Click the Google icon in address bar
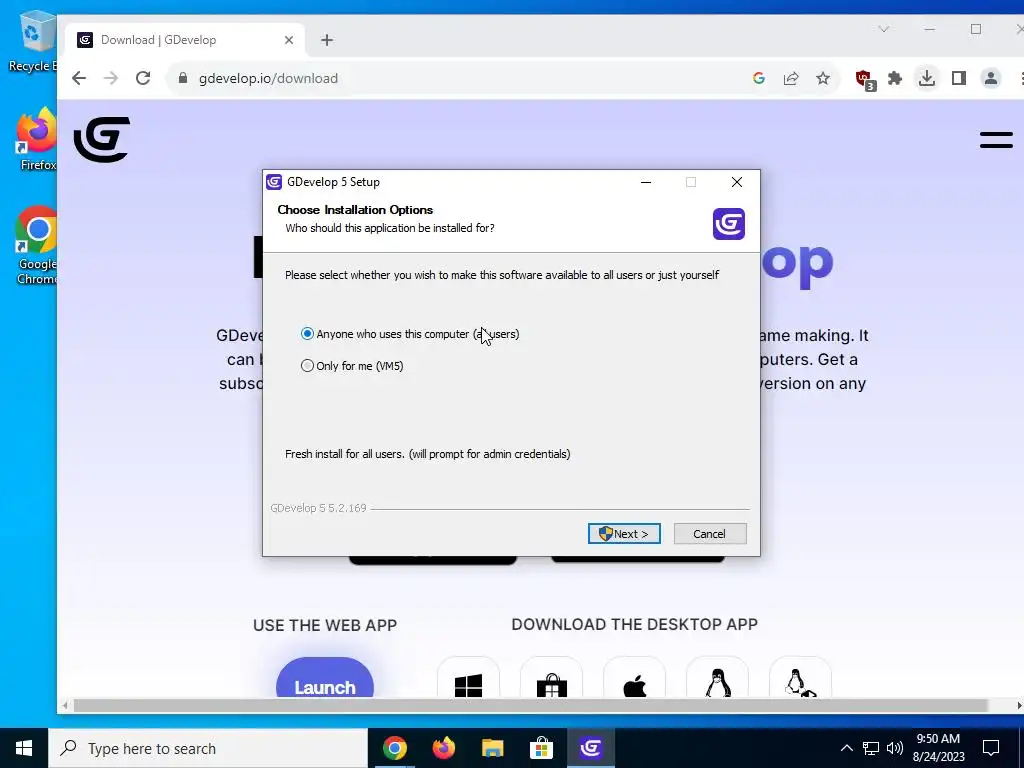1024x768 pixels. [759, 78]
